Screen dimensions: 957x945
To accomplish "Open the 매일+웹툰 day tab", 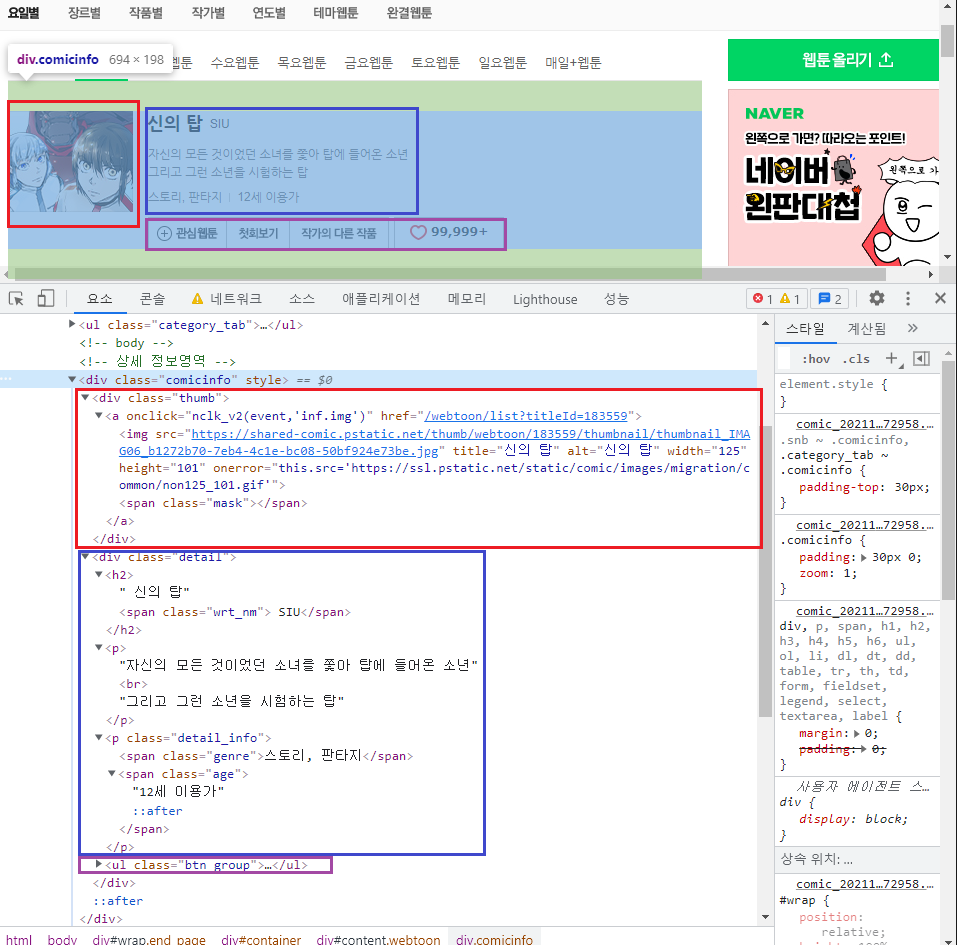I will (x=573, y=62).
